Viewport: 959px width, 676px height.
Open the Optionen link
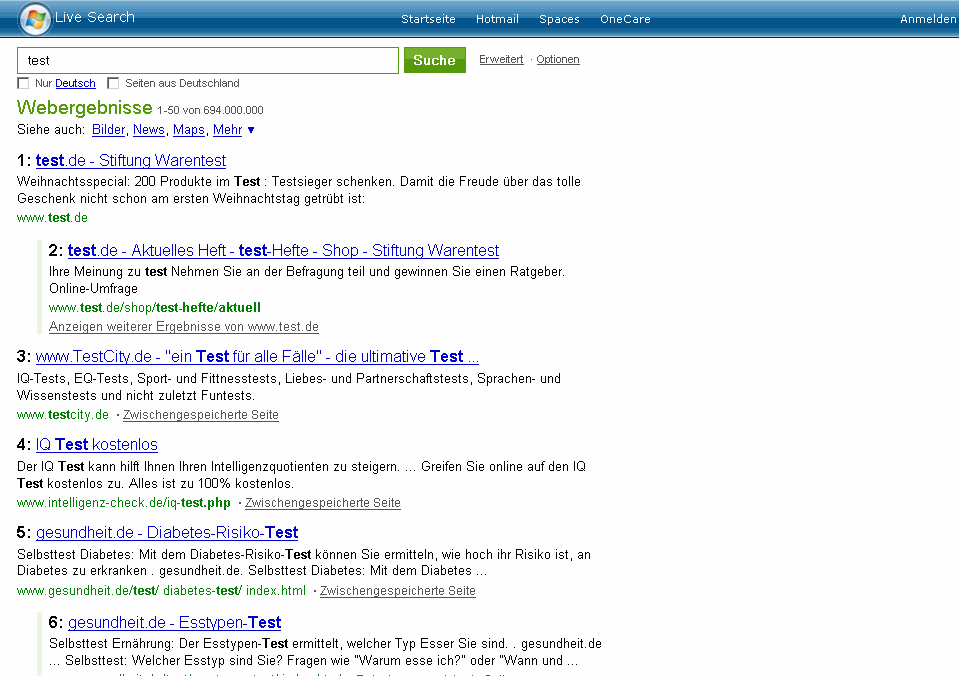coord(558,59)
